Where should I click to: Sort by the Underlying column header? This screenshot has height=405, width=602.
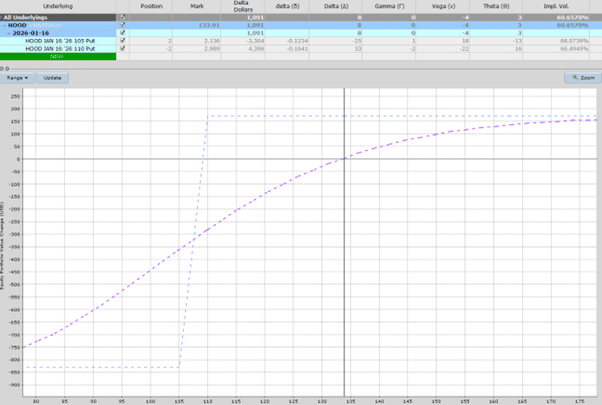coord(56,6)
